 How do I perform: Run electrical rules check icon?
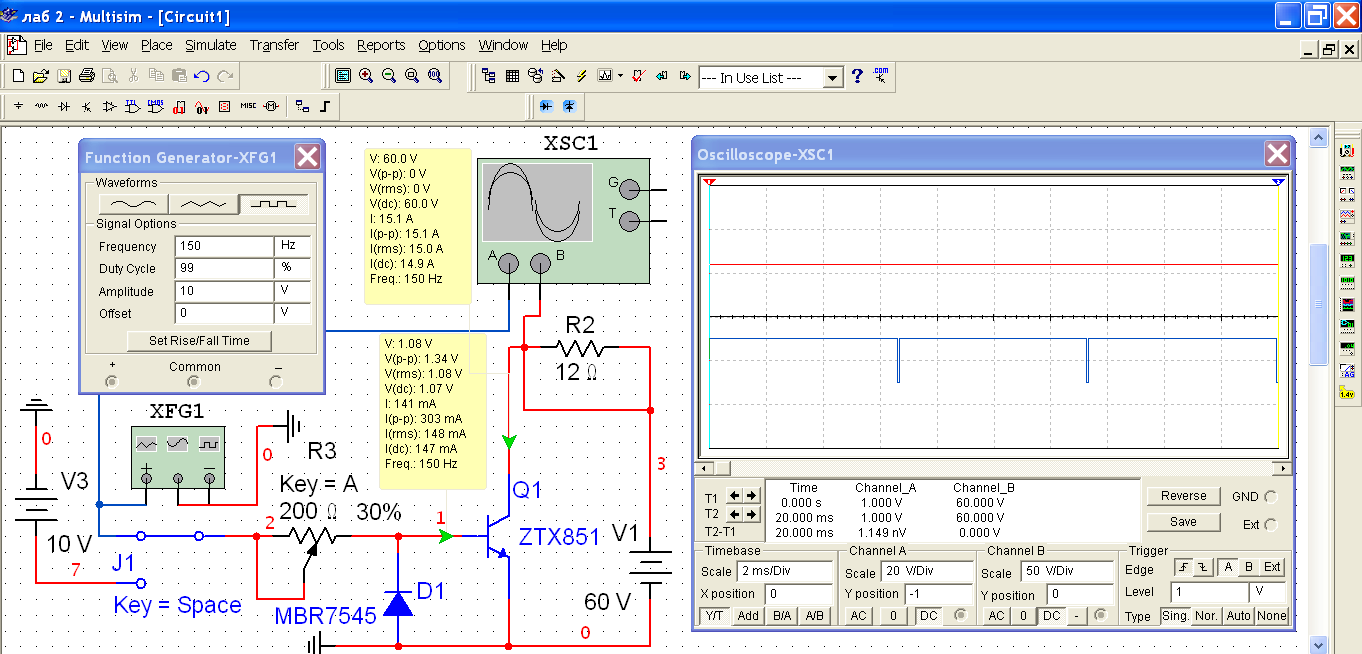coord(638,76)
